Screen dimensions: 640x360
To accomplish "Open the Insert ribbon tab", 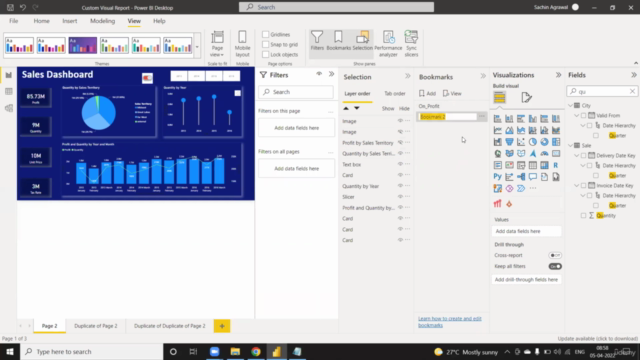I will pos(69,21).
